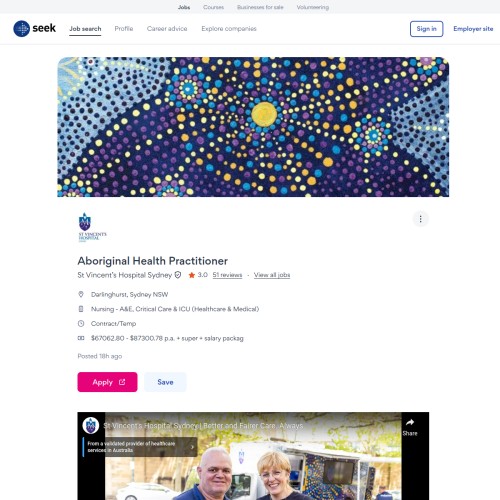Click the orange star rating icon
The image size is (500, 500).
[x=192, y=275]
